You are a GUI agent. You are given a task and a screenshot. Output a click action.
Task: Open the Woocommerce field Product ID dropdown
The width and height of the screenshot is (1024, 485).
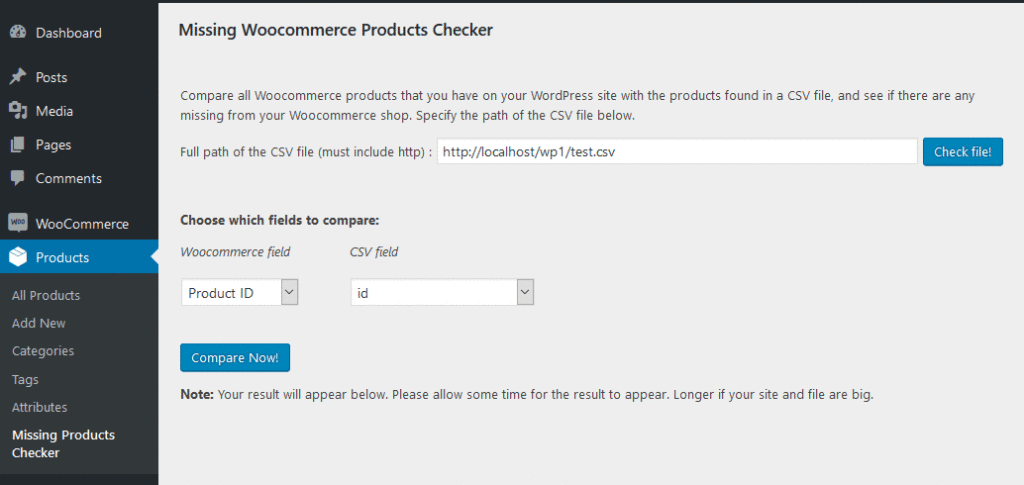[x=240, y=292]
